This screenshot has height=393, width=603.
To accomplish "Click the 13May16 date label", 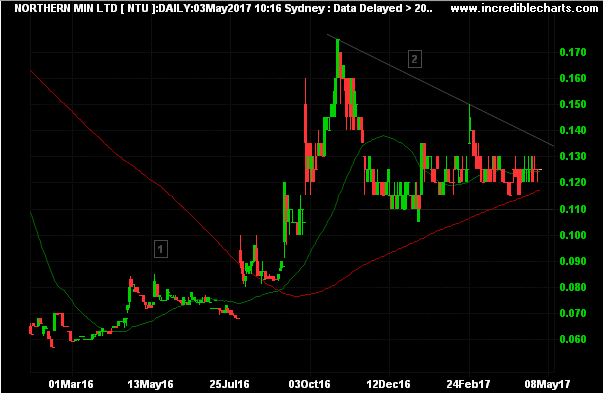I will pyautogui.click(x=150, y=384).
